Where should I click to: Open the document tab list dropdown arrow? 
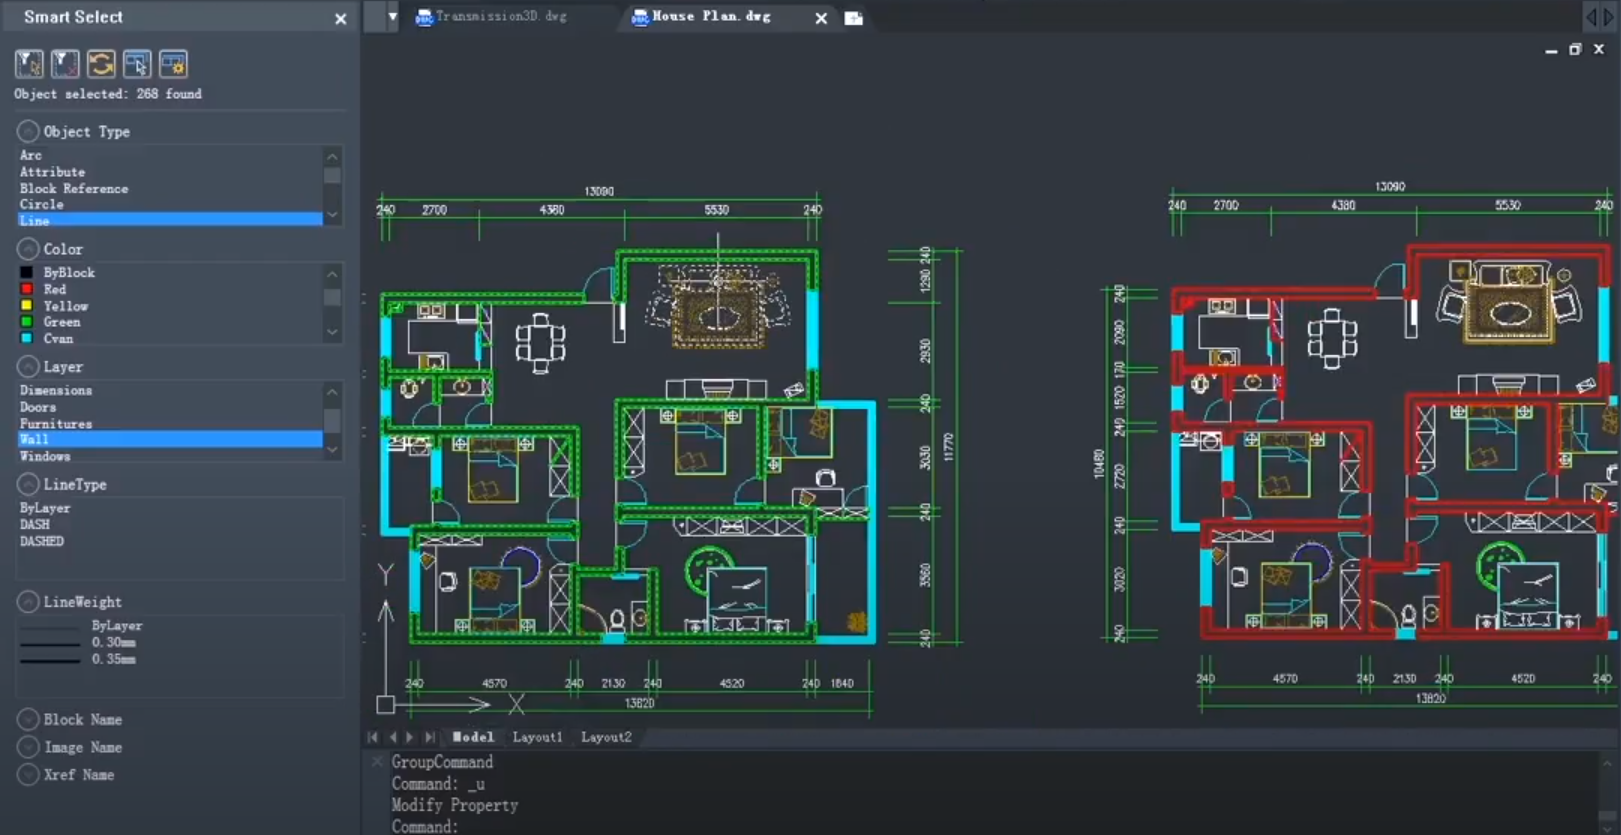click(x=392, y=17)
